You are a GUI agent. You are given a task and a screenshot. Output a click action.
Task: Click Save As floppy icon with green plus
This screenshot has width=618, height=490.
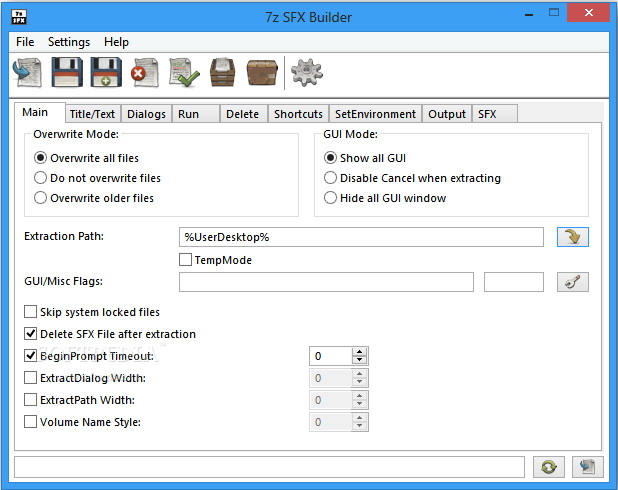106,72
